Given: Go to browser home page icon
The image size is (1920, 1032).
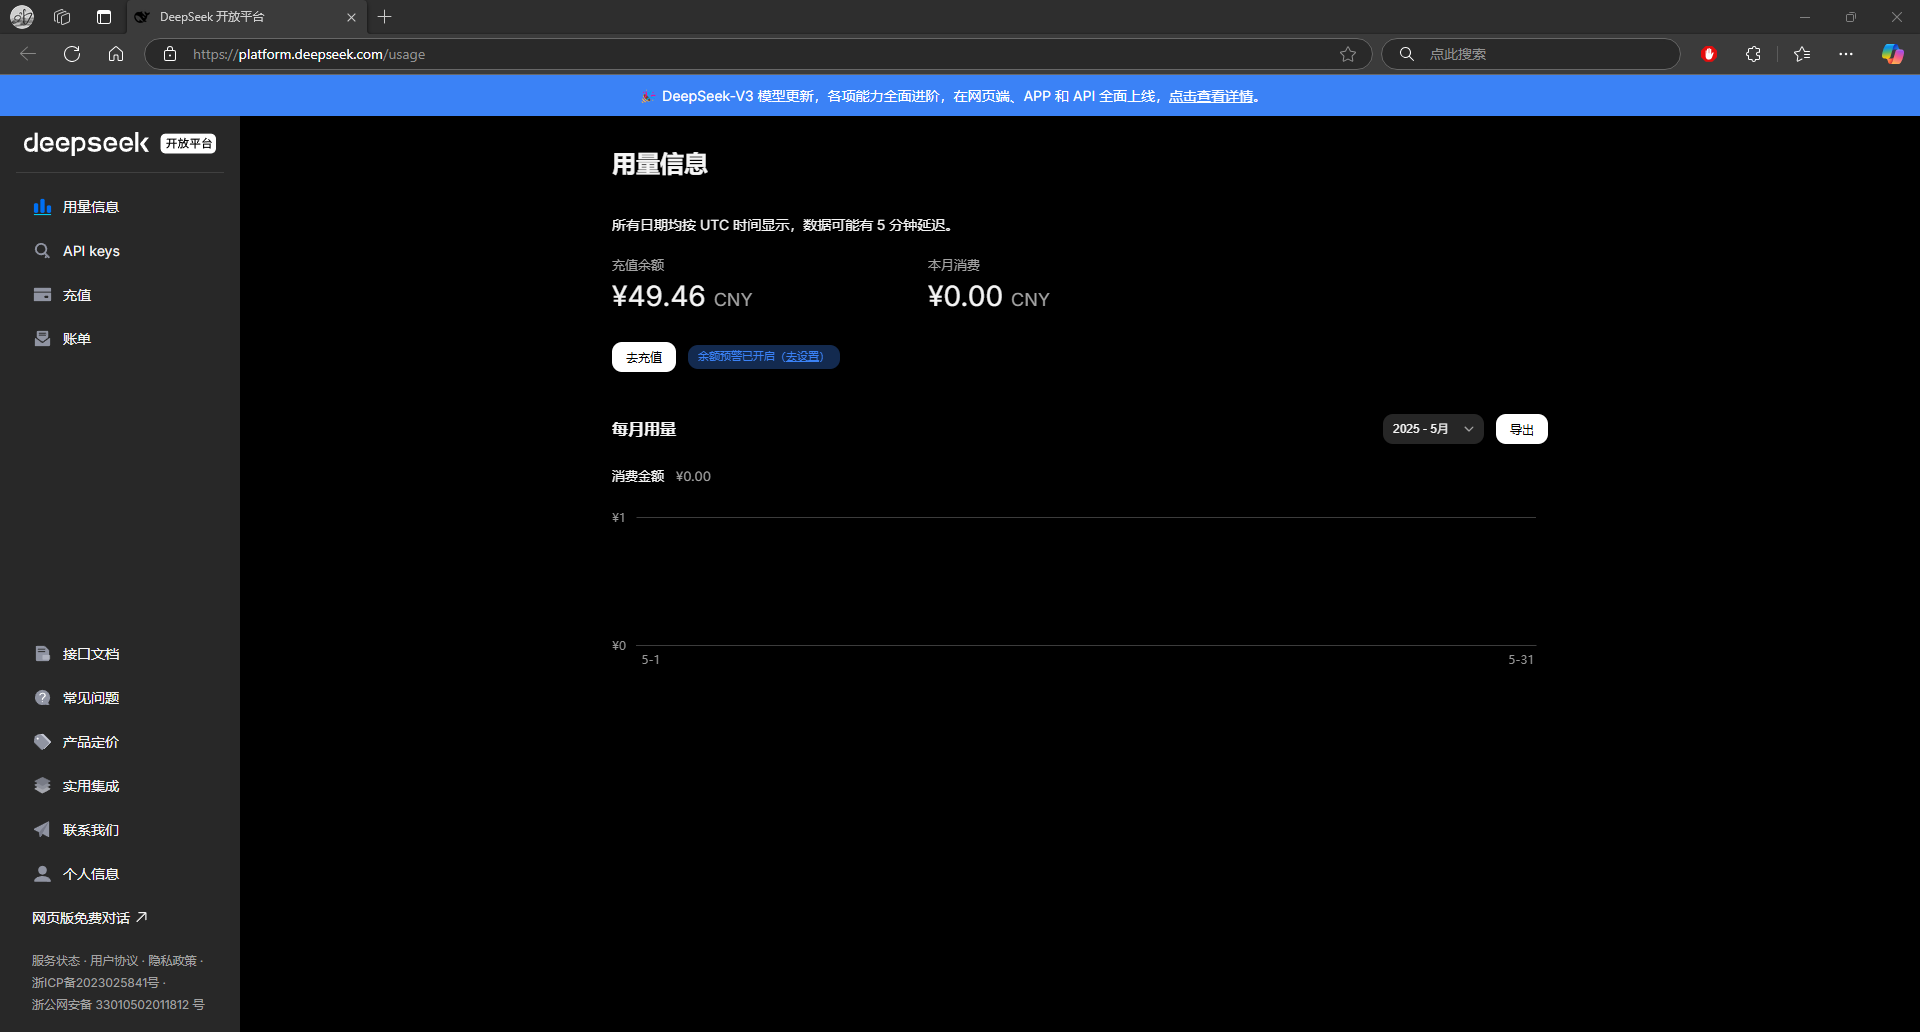Looking at the screenshot, I should point(116,54).
